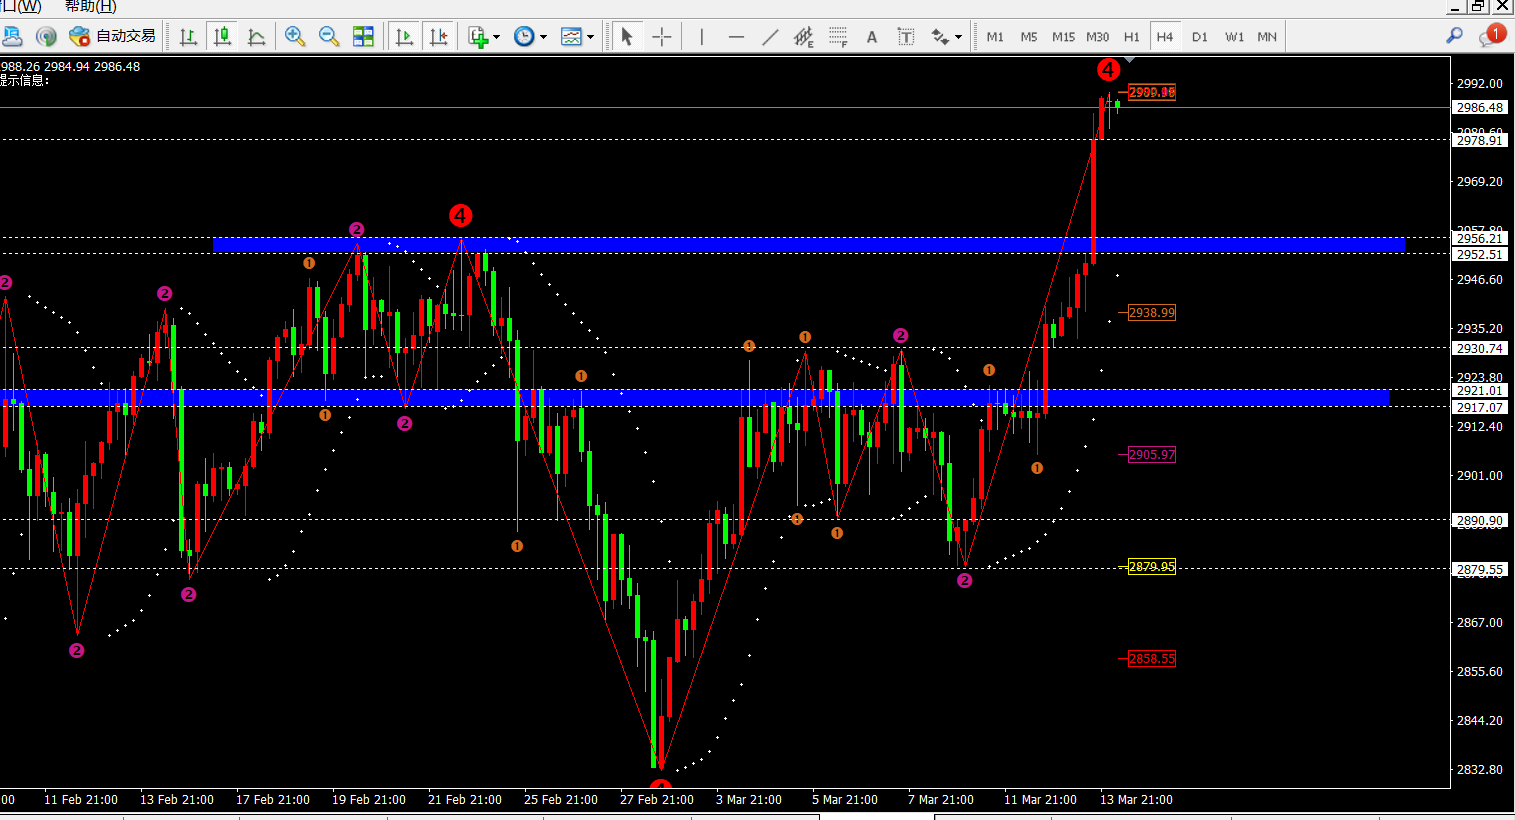Viewport: 1515px width, 820px height.
Task: Switch chart to line chart mode
Action: tap(257, 37)
